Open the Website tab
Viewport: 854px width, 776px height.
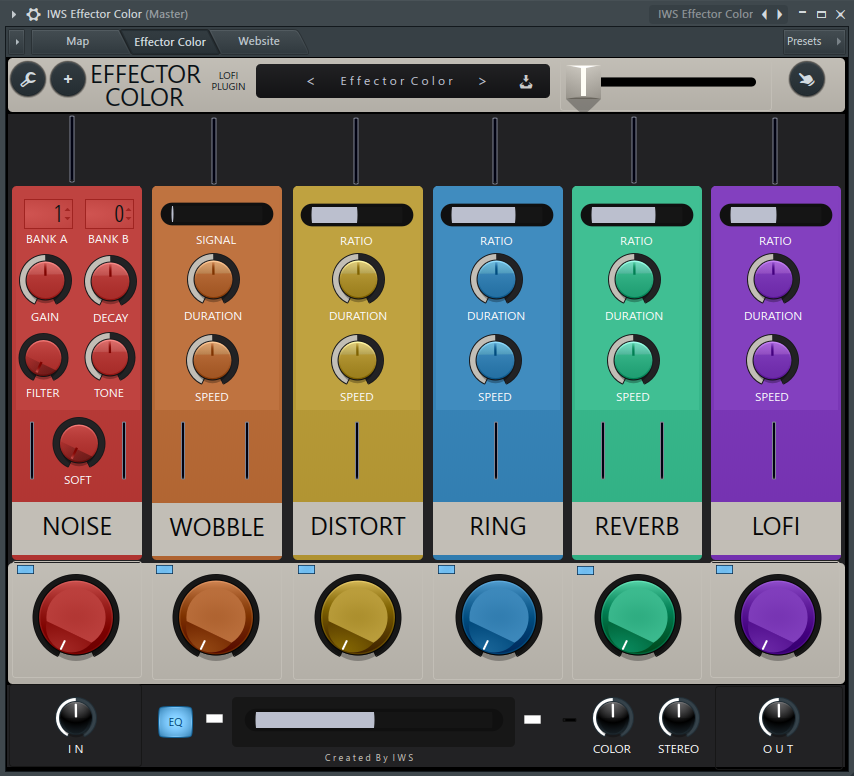[259, 41]
